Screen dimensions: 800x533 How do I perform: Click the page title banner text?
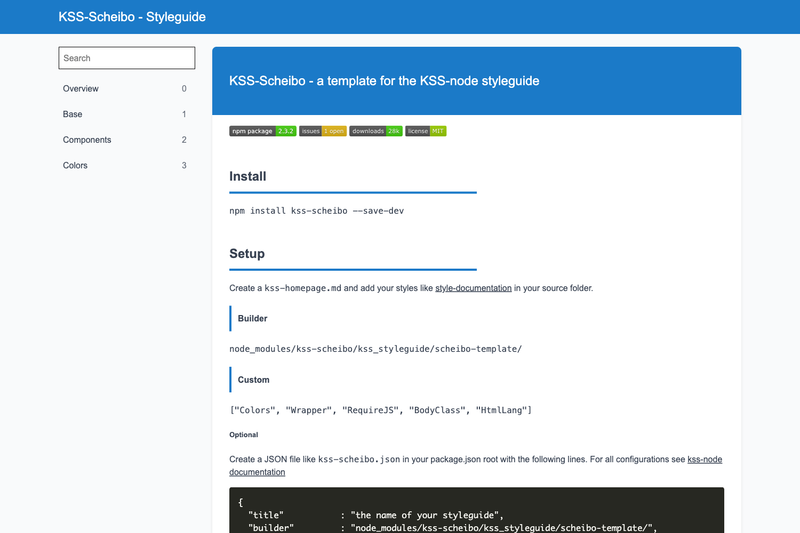pyautogui.click(x=384, y=81)
